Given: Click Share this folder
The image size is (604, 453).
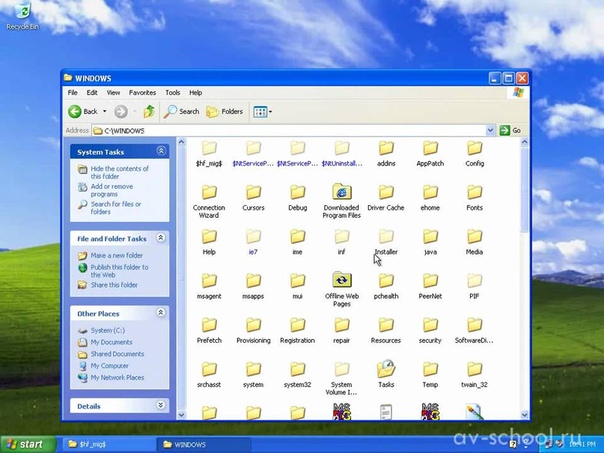Looking at the screenshot, I should tap(114, 285).
